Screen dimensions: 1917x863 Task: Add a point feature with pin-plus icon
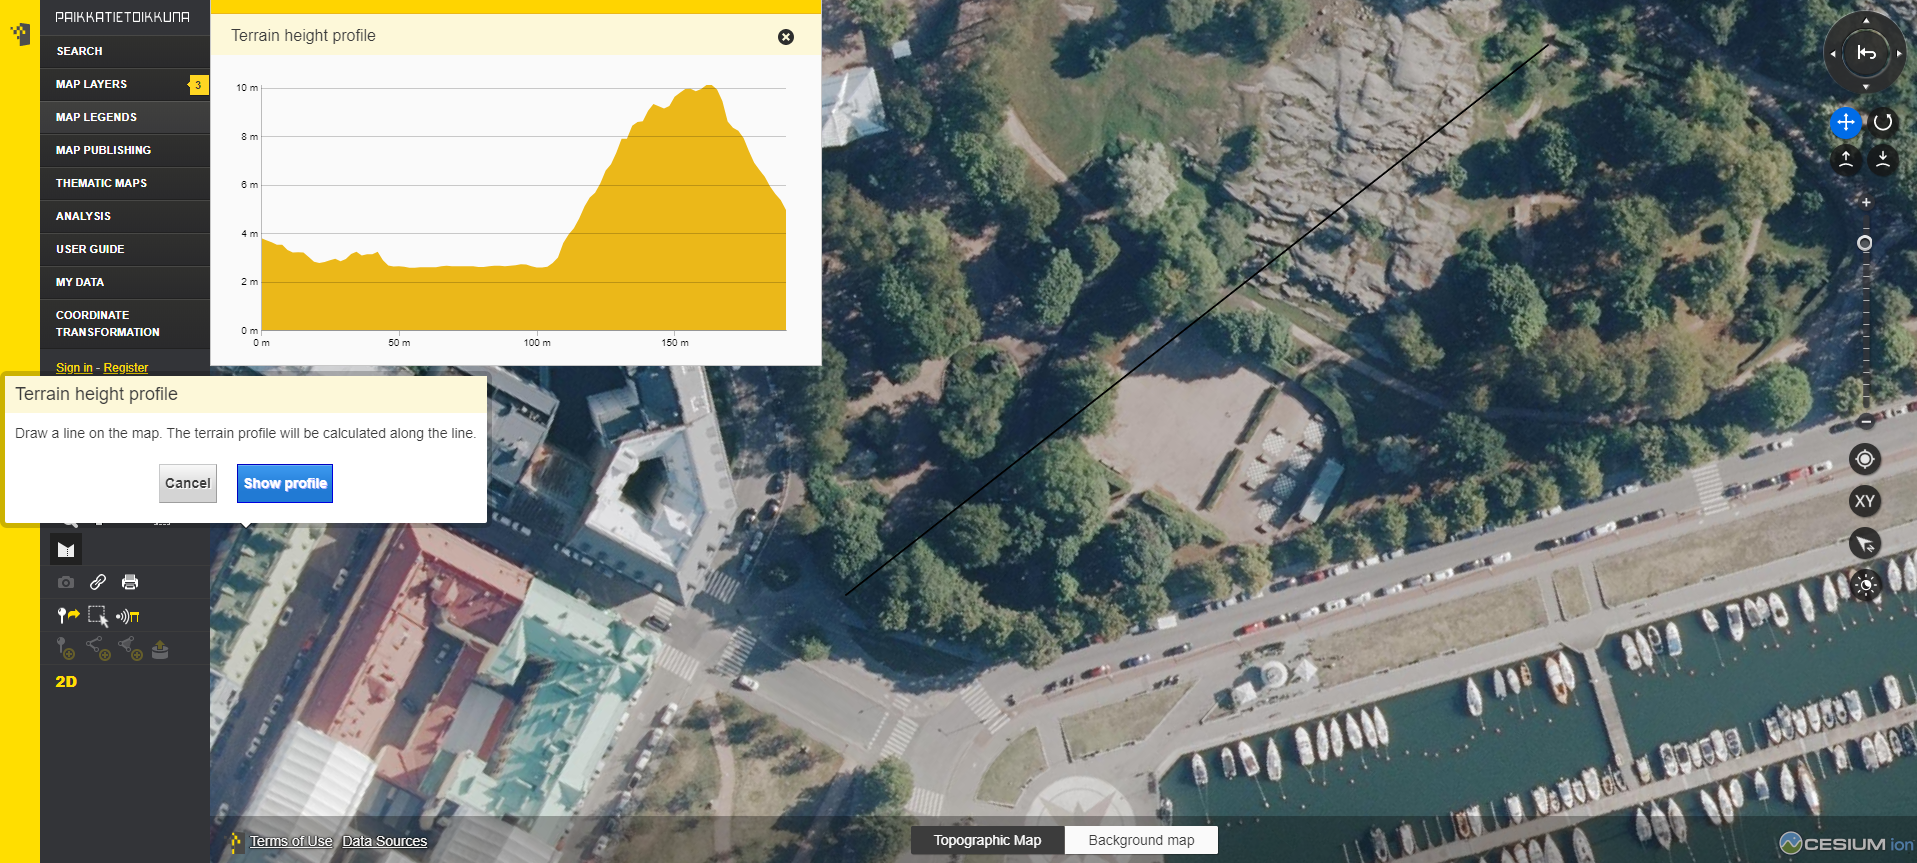pos(66,649)
